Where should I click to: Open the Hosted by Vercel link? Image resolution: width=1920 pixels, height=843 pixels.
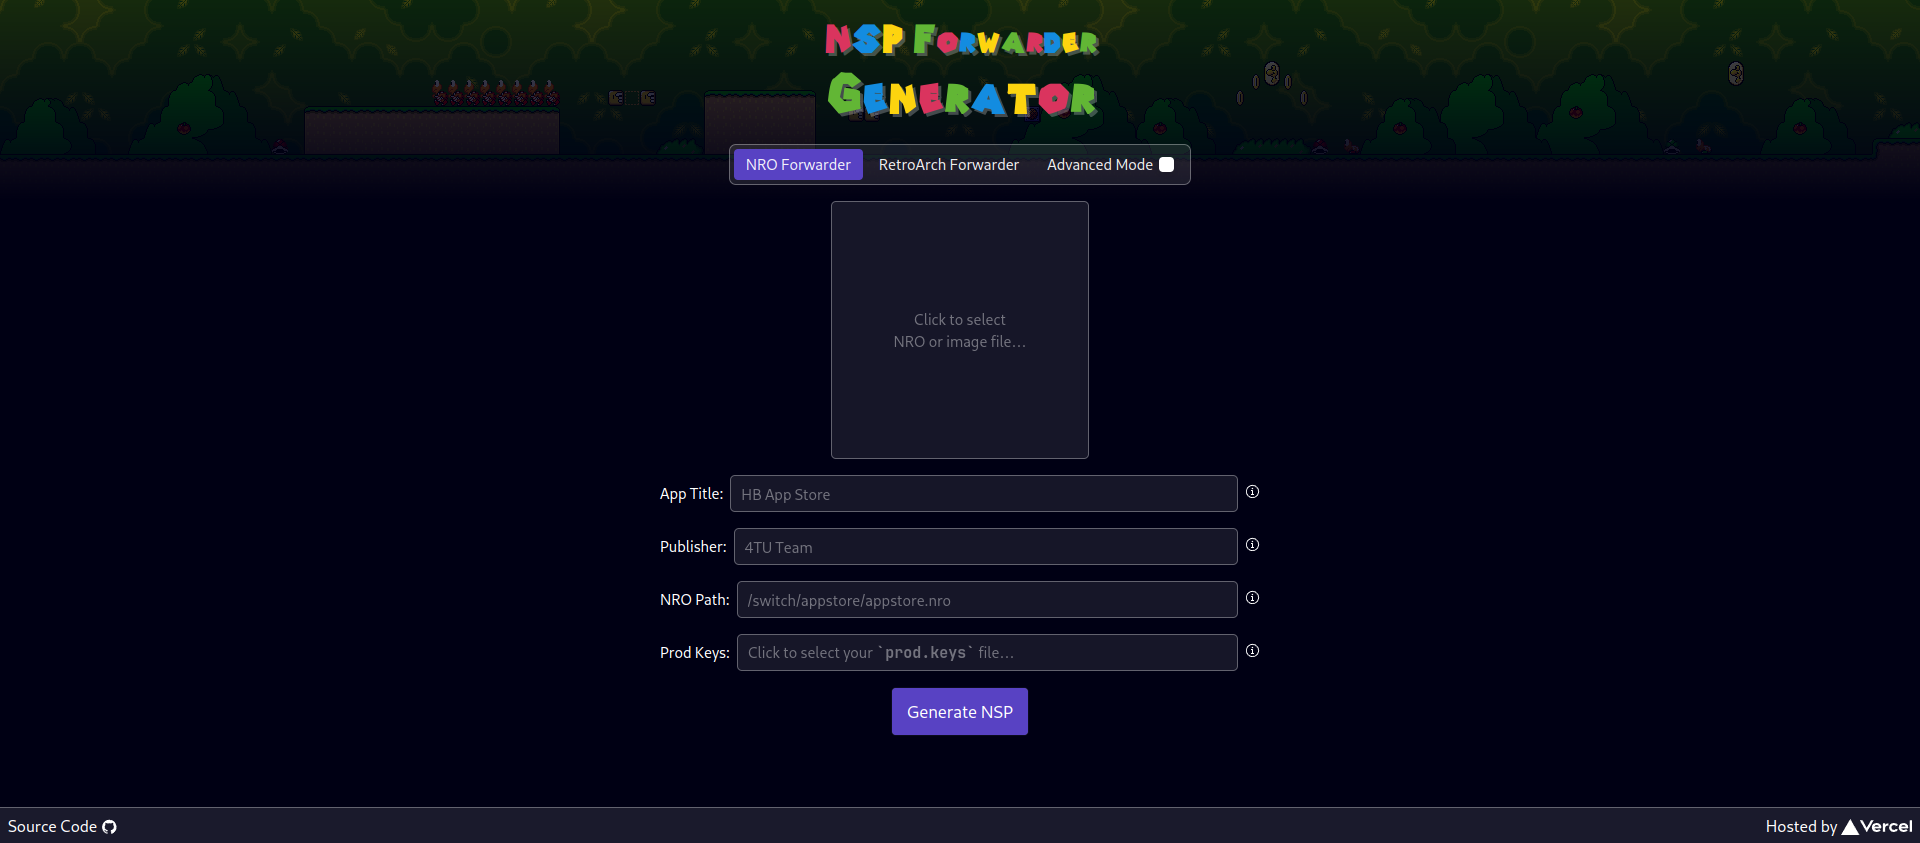pyautogui.click(x=1839, y=827)
